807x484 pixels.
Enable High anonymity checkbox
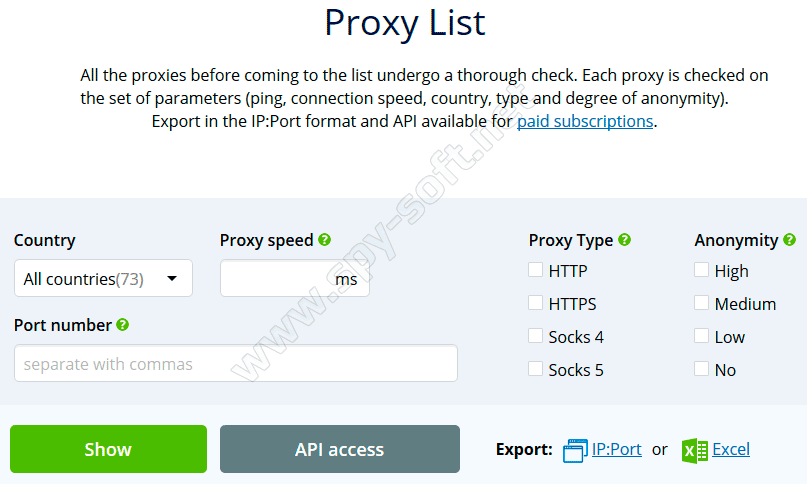[x=702, y=270]
